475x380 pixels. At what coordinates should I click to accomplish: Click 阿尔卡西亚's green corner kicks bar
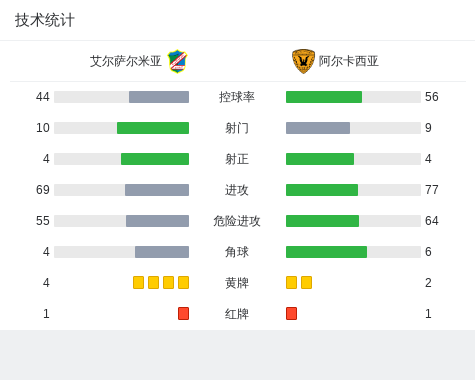tap(327, 252)
